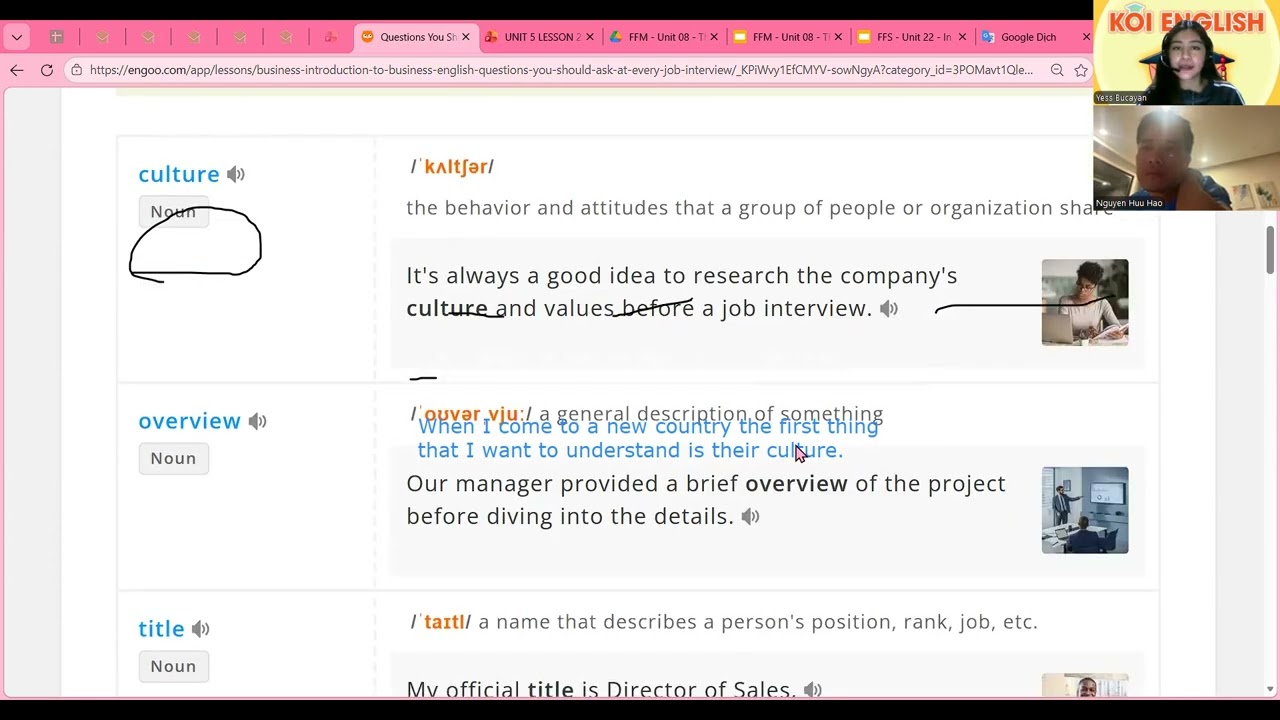Close the FFS - Unit 22 tab
1280x720 pixels.
click(x=962, y=37)
